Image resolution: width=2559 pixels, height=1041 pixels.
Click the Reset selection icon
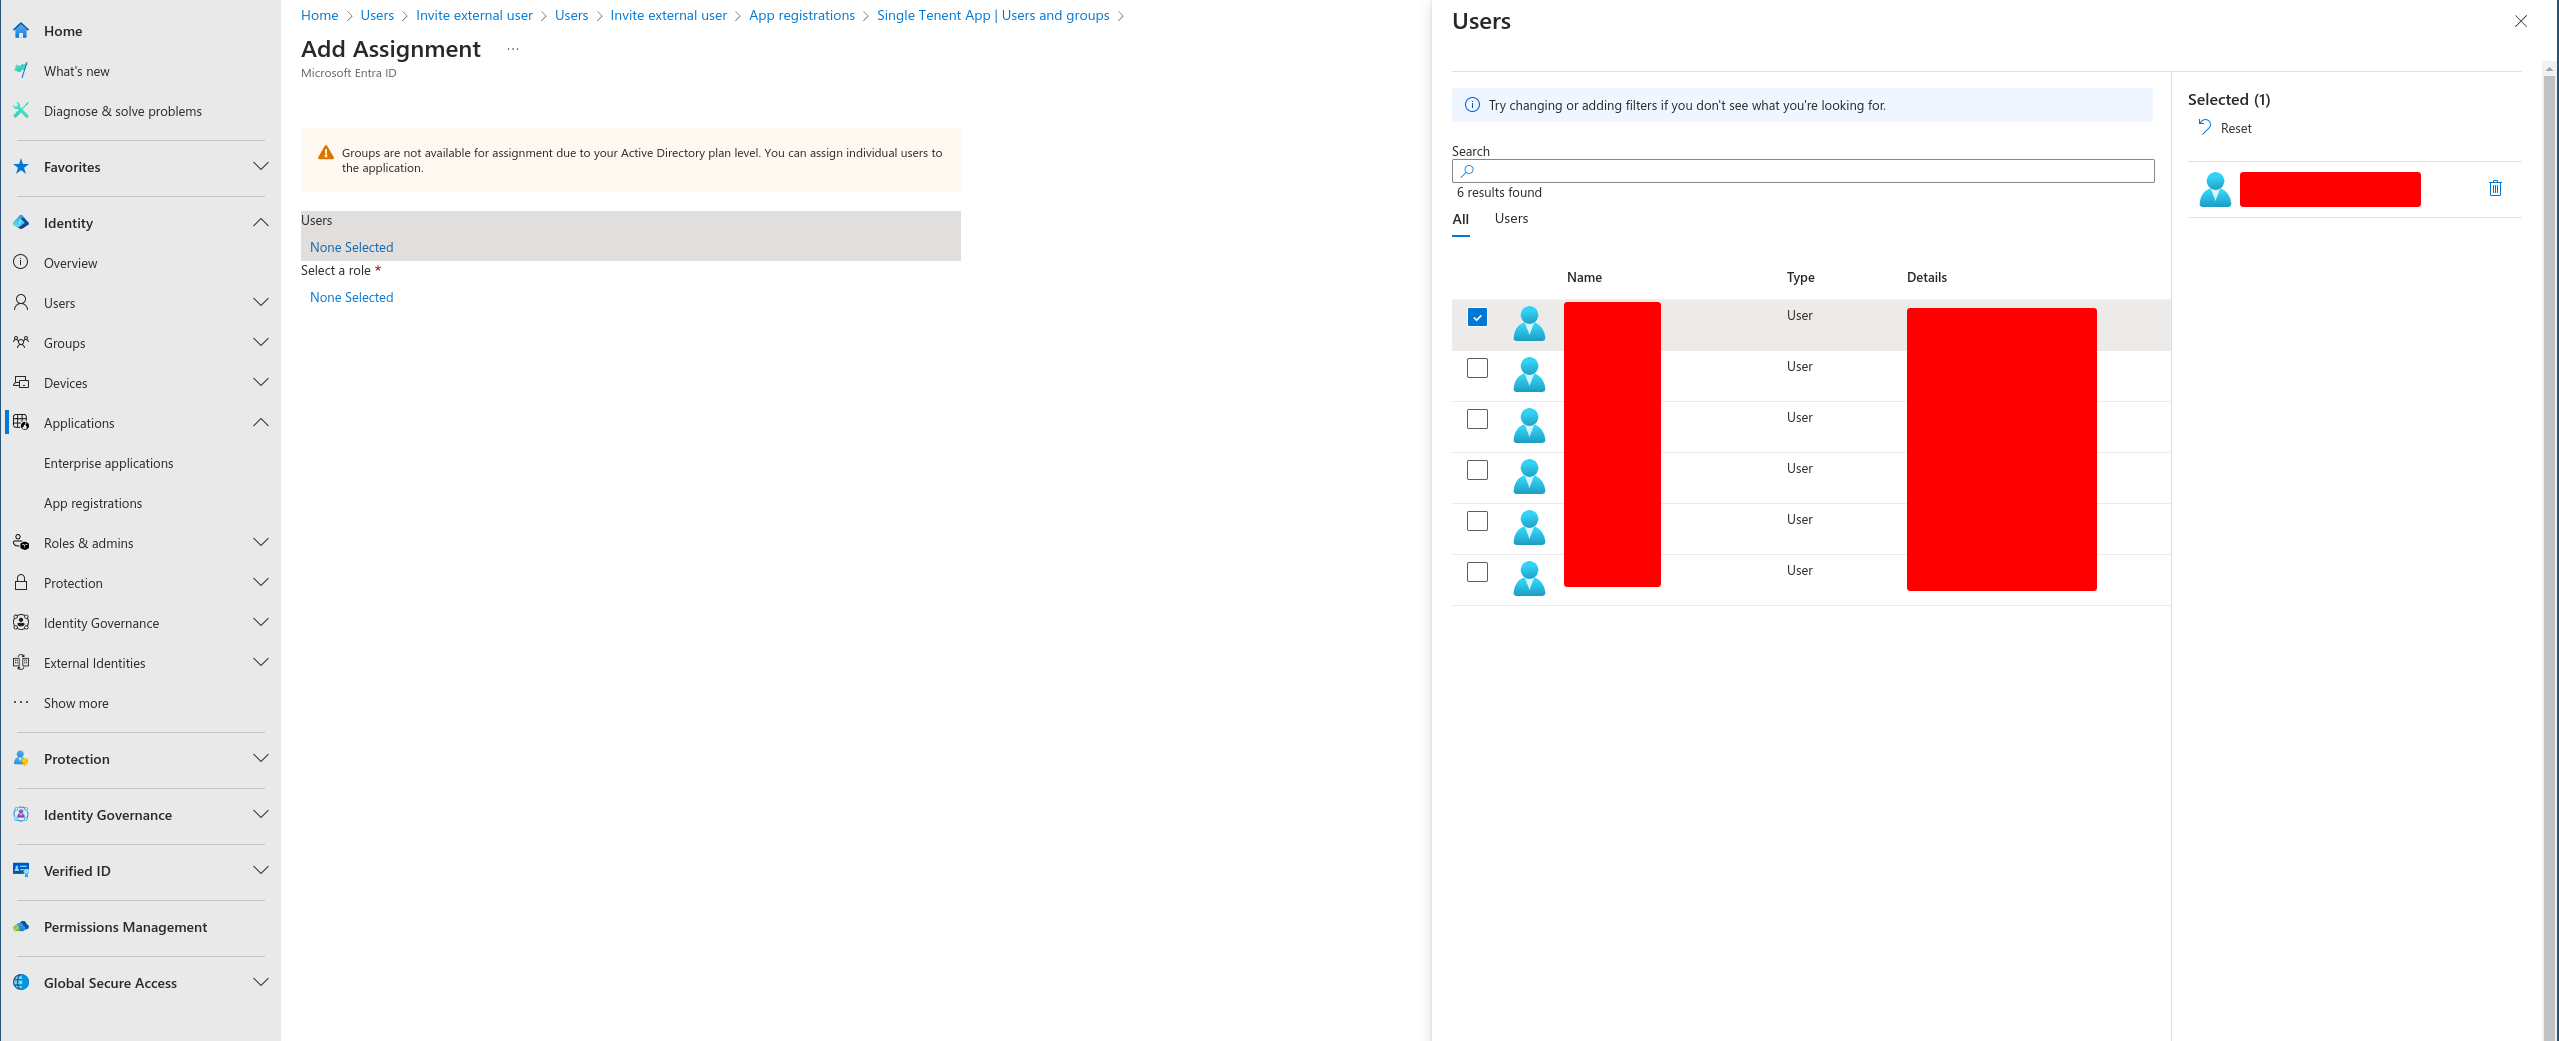2204,127
